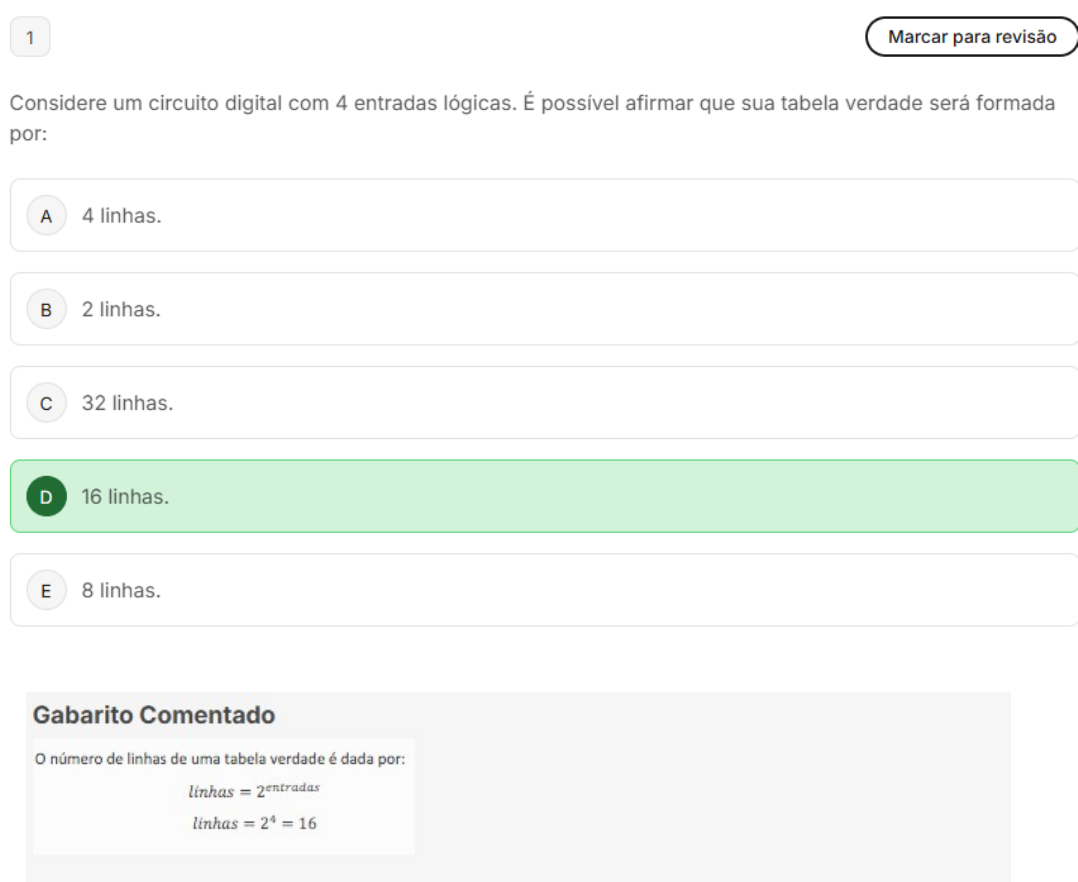Click the word "por:" ending the question
The height and width of the screenshot is (882, 1078).
pos(29,134)
